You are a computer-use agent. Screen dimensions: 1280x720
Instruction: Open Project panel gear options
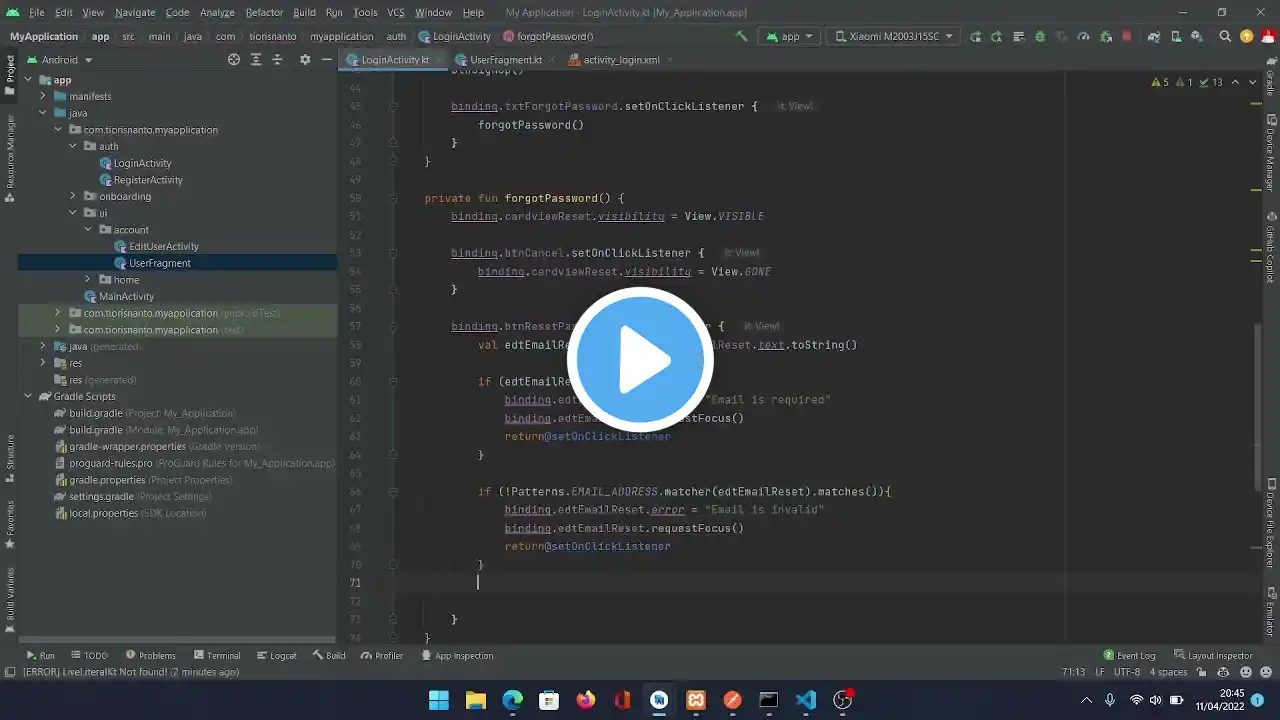click(x=305, y=60)
